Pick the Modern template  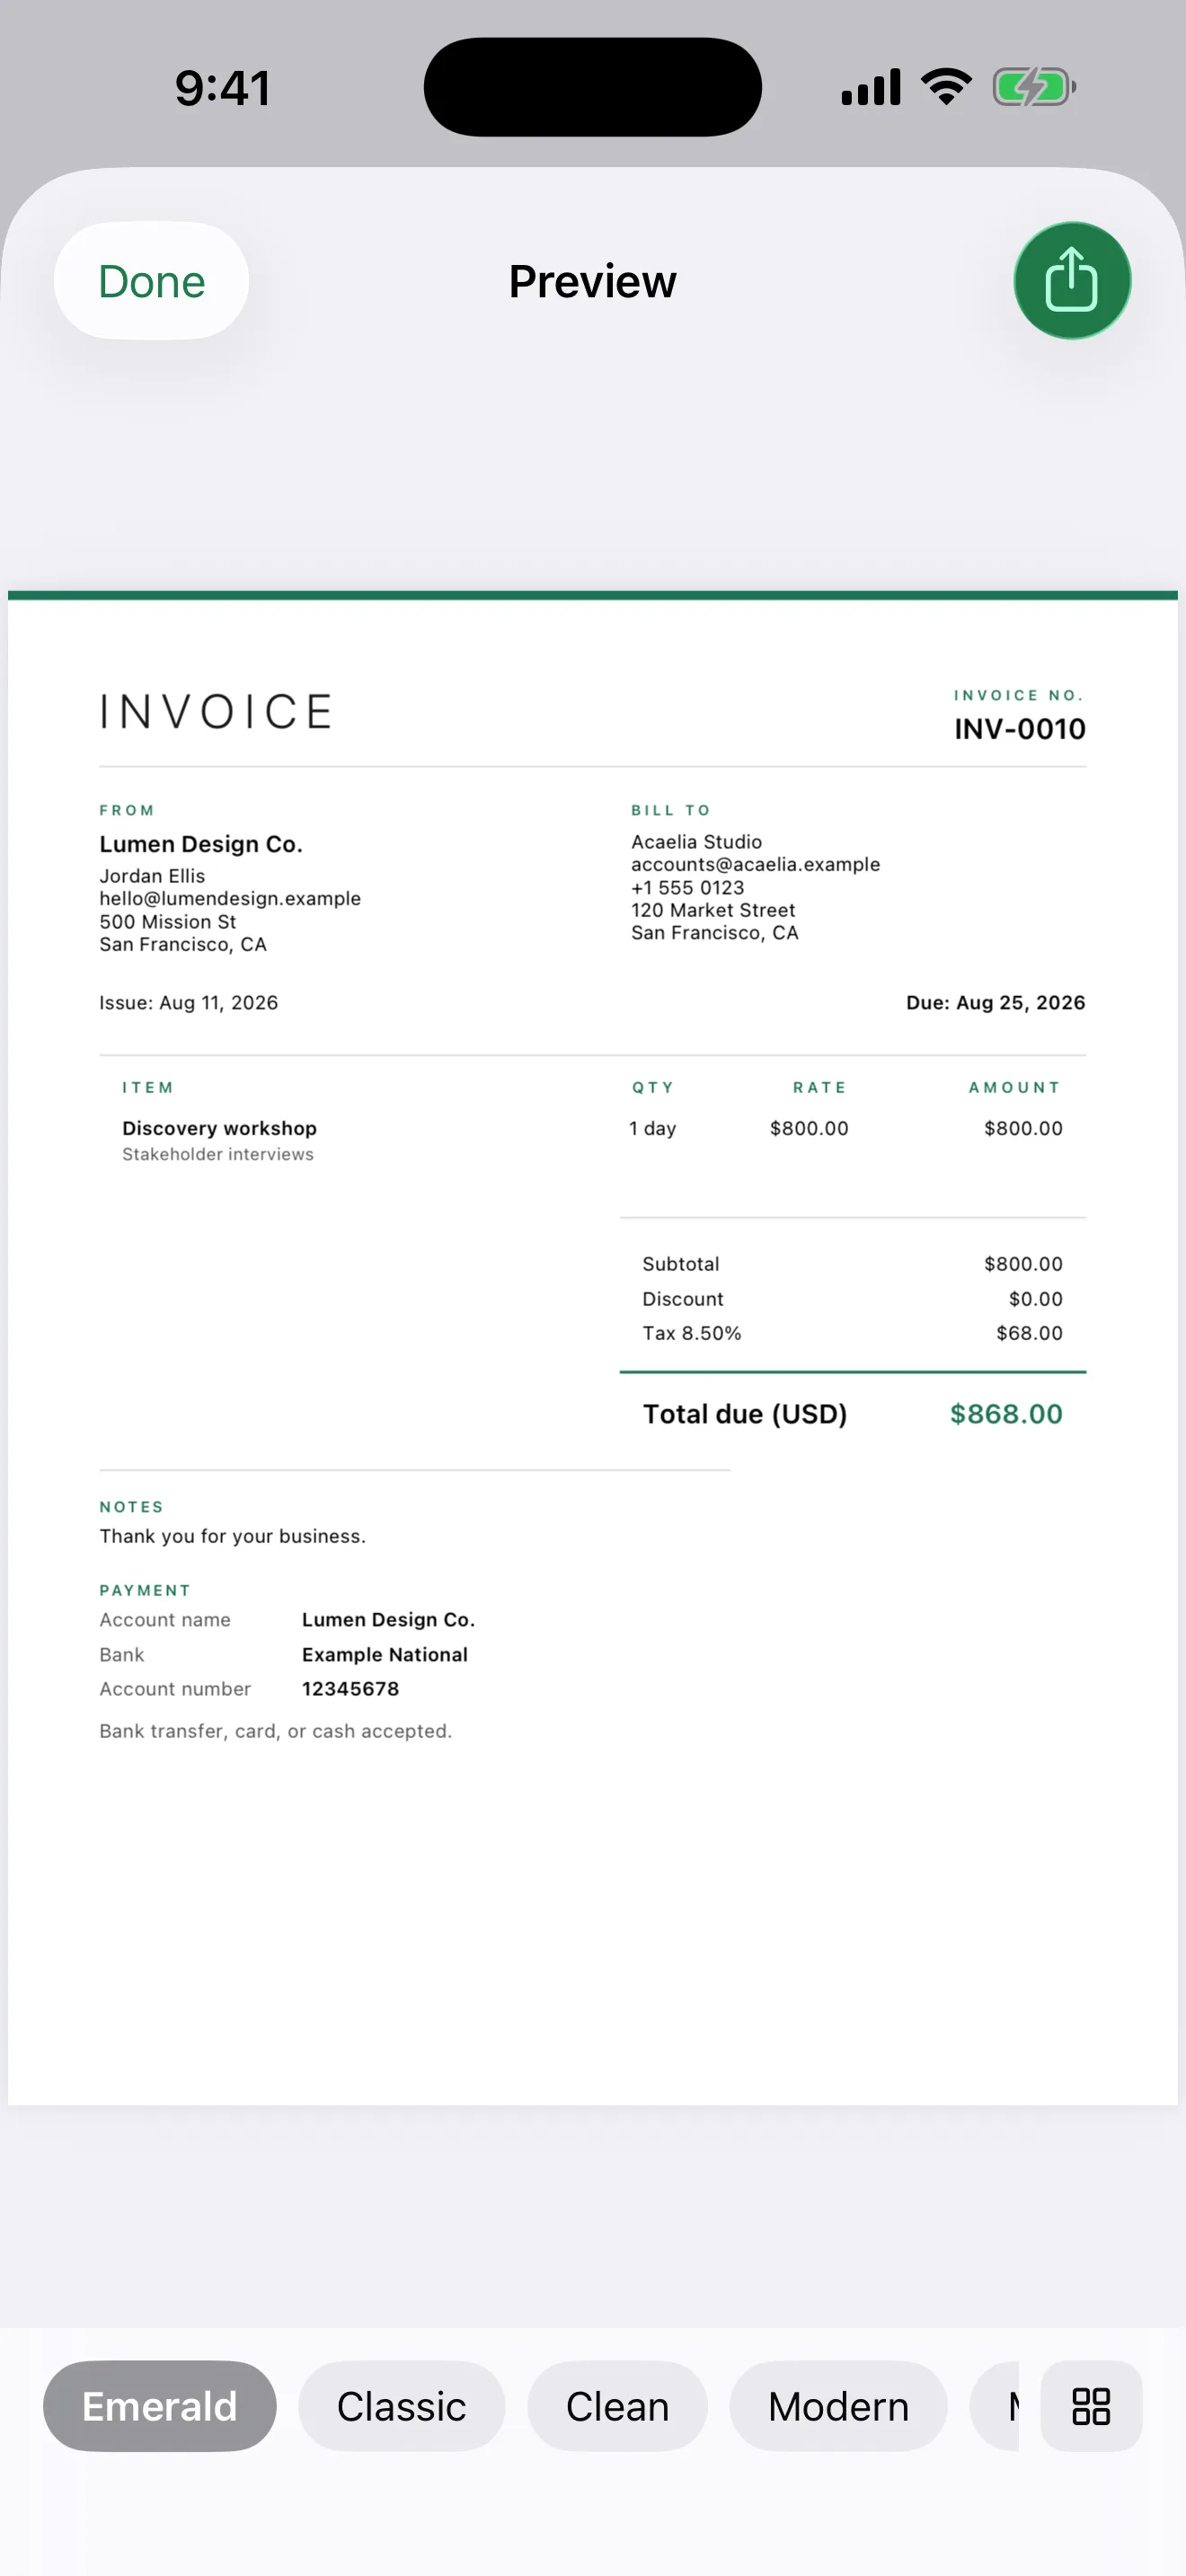pyautogui.click(x=839, y=2406)
